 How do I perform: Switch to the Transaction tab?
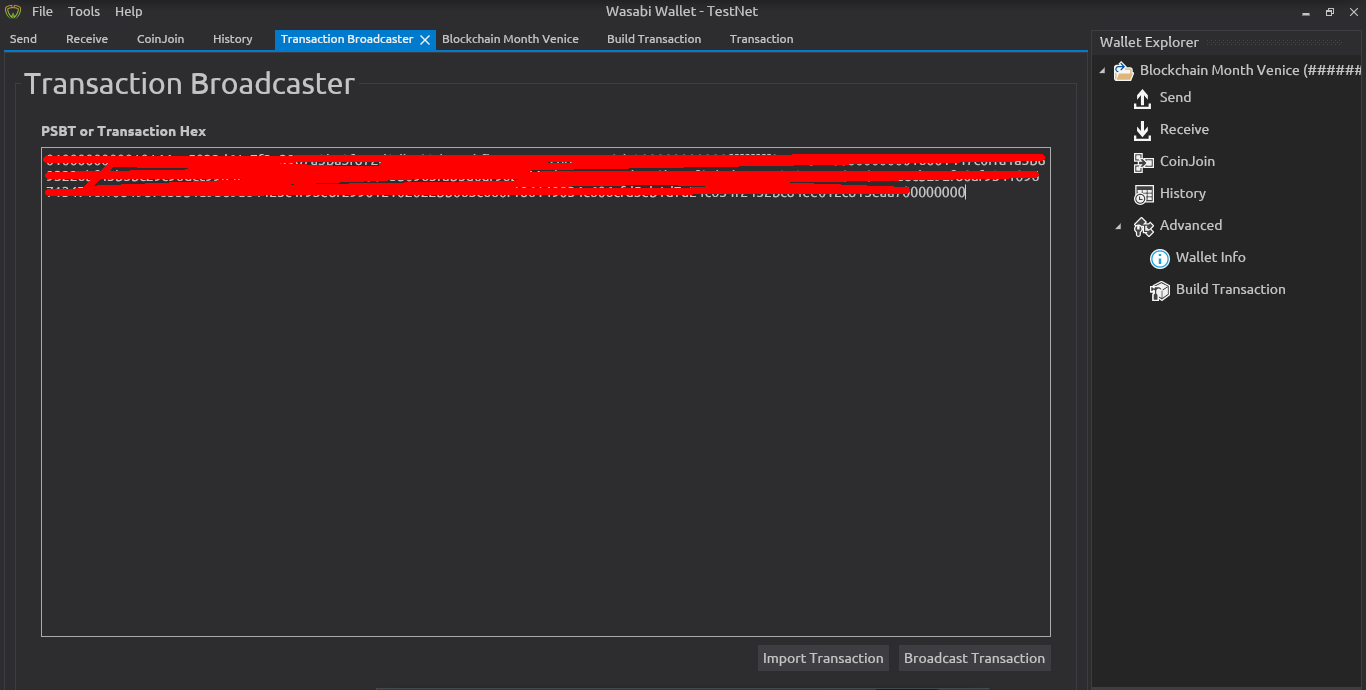point(761,39)
